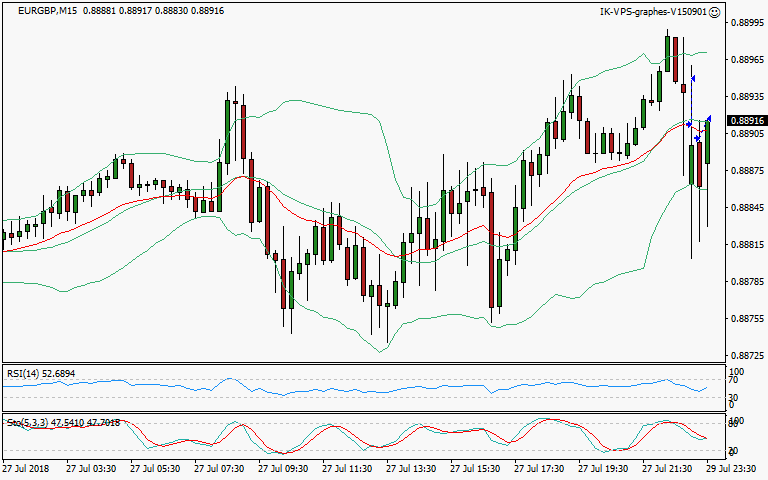Click price level 0.88965 on the axis
Image resolution: width=768 pixels, height=480 pixels.
point(747,60)
